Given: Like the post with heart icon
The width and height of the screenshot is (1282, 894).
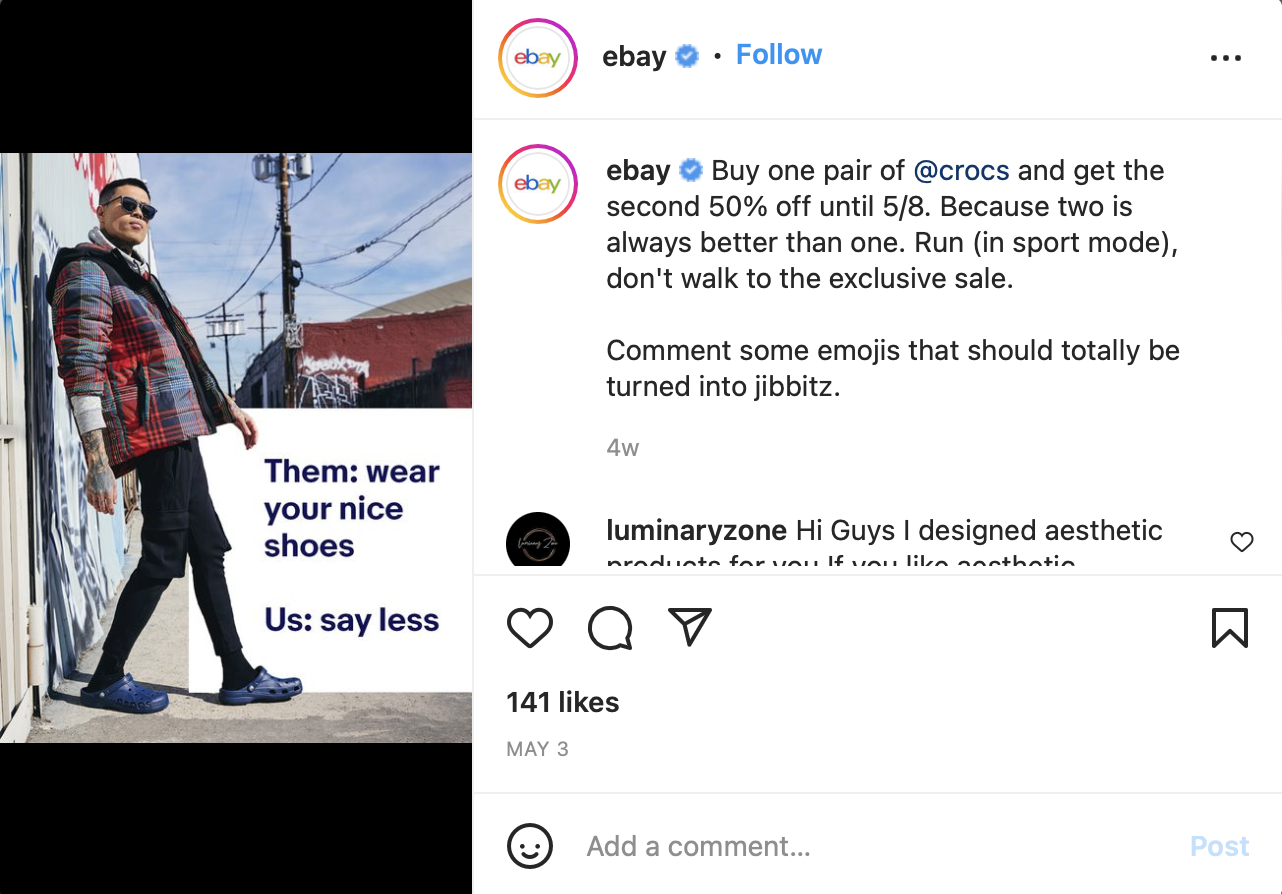Looking at the screenshot, I should [530, 628].
